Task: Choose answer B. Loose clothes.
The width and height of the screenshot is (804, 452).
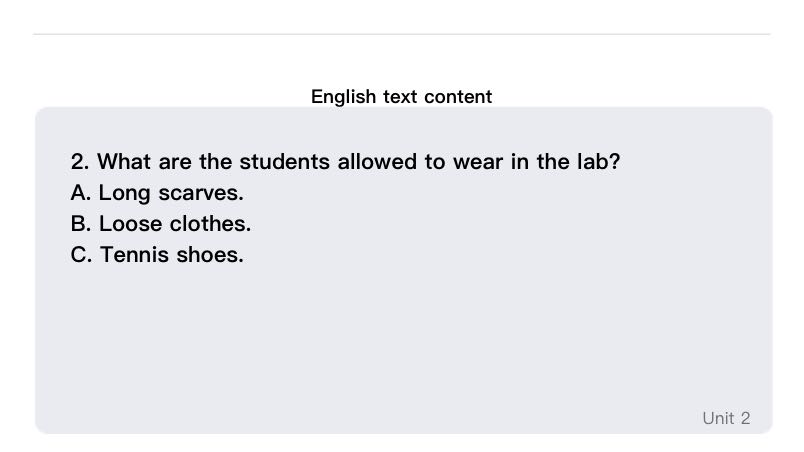Action: click(161, 224)
